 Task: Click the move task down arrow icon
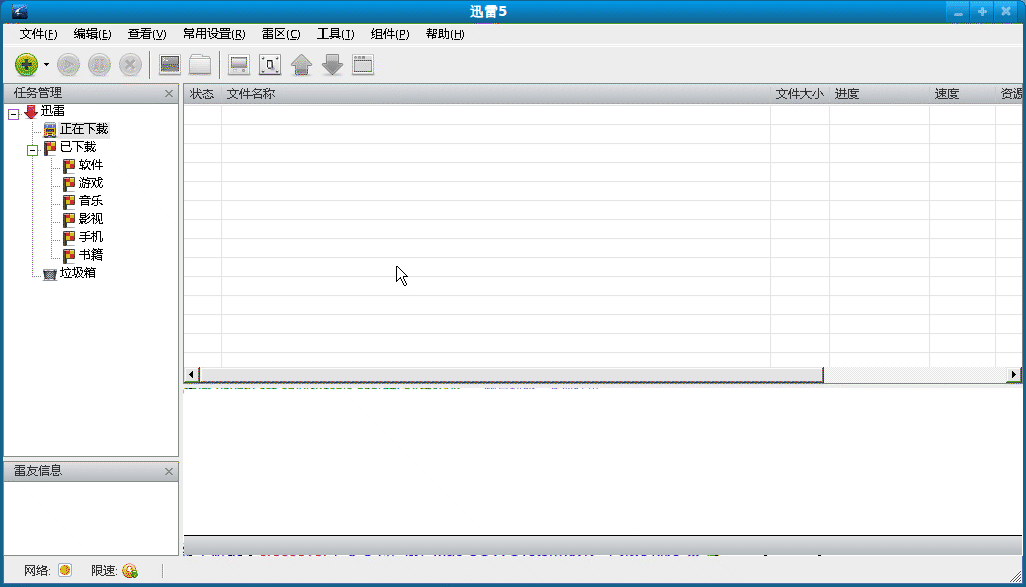332,65
